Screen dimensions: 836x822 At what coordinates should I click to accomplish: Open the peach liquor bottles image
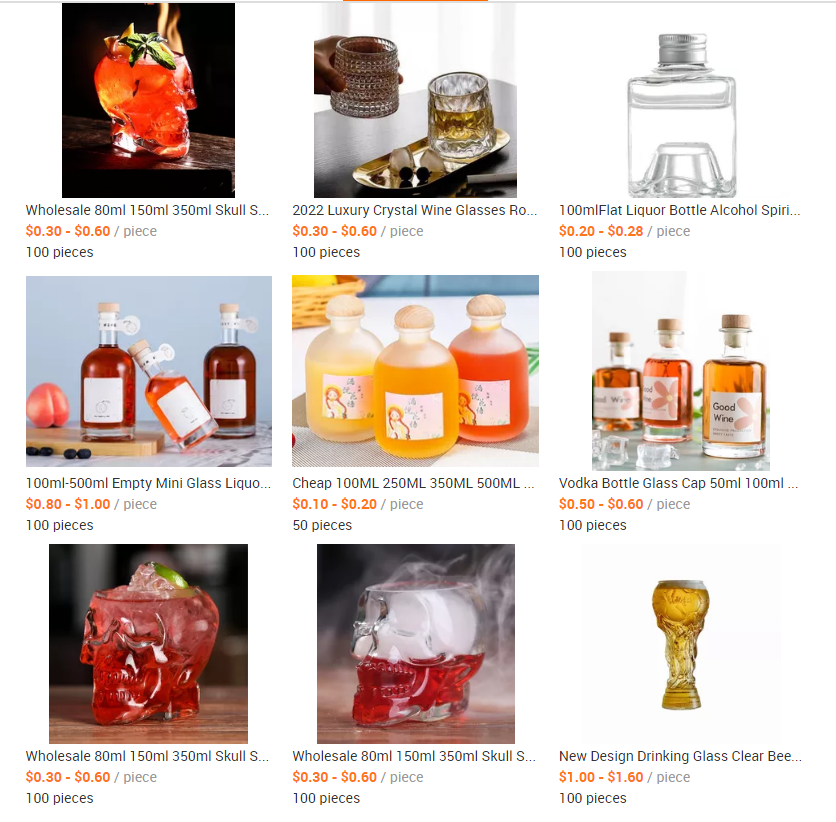tap(149, 371)
